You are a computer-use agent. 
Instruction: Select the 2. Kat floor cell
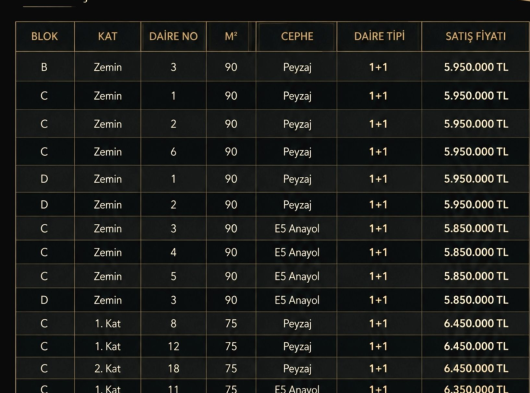[107, 368]
